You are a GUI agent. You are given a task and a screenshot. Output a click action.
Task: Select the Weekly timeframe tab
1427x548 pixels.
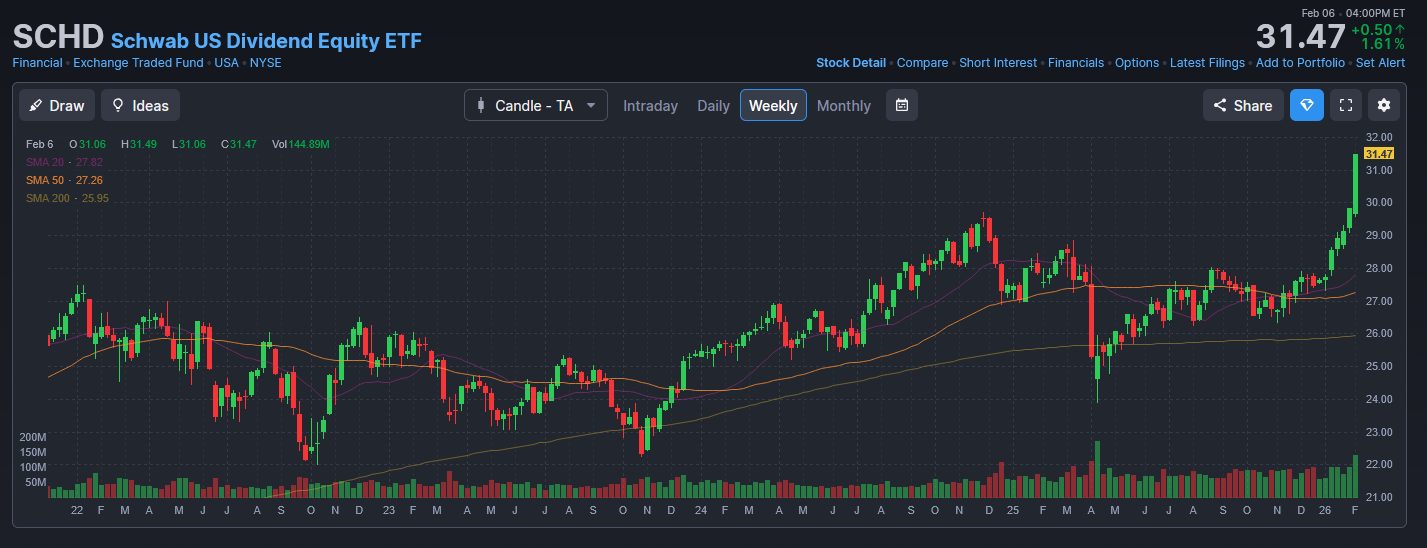click(773, 105)
